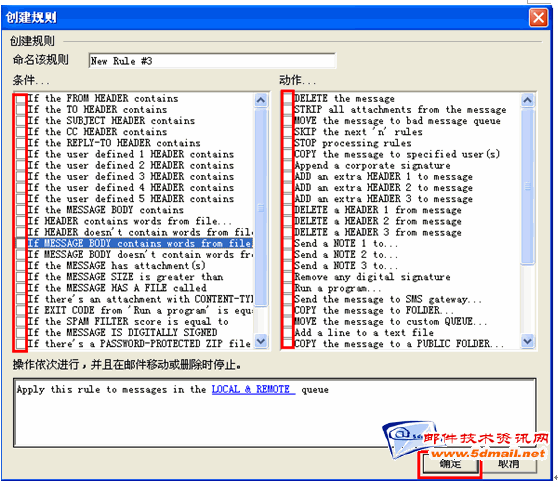Image resolution: width=558 pixels, height=487 pixels.
Task: Check 'If the MESSAGE has attachment(s)' condition
Action: pos(21,266)
